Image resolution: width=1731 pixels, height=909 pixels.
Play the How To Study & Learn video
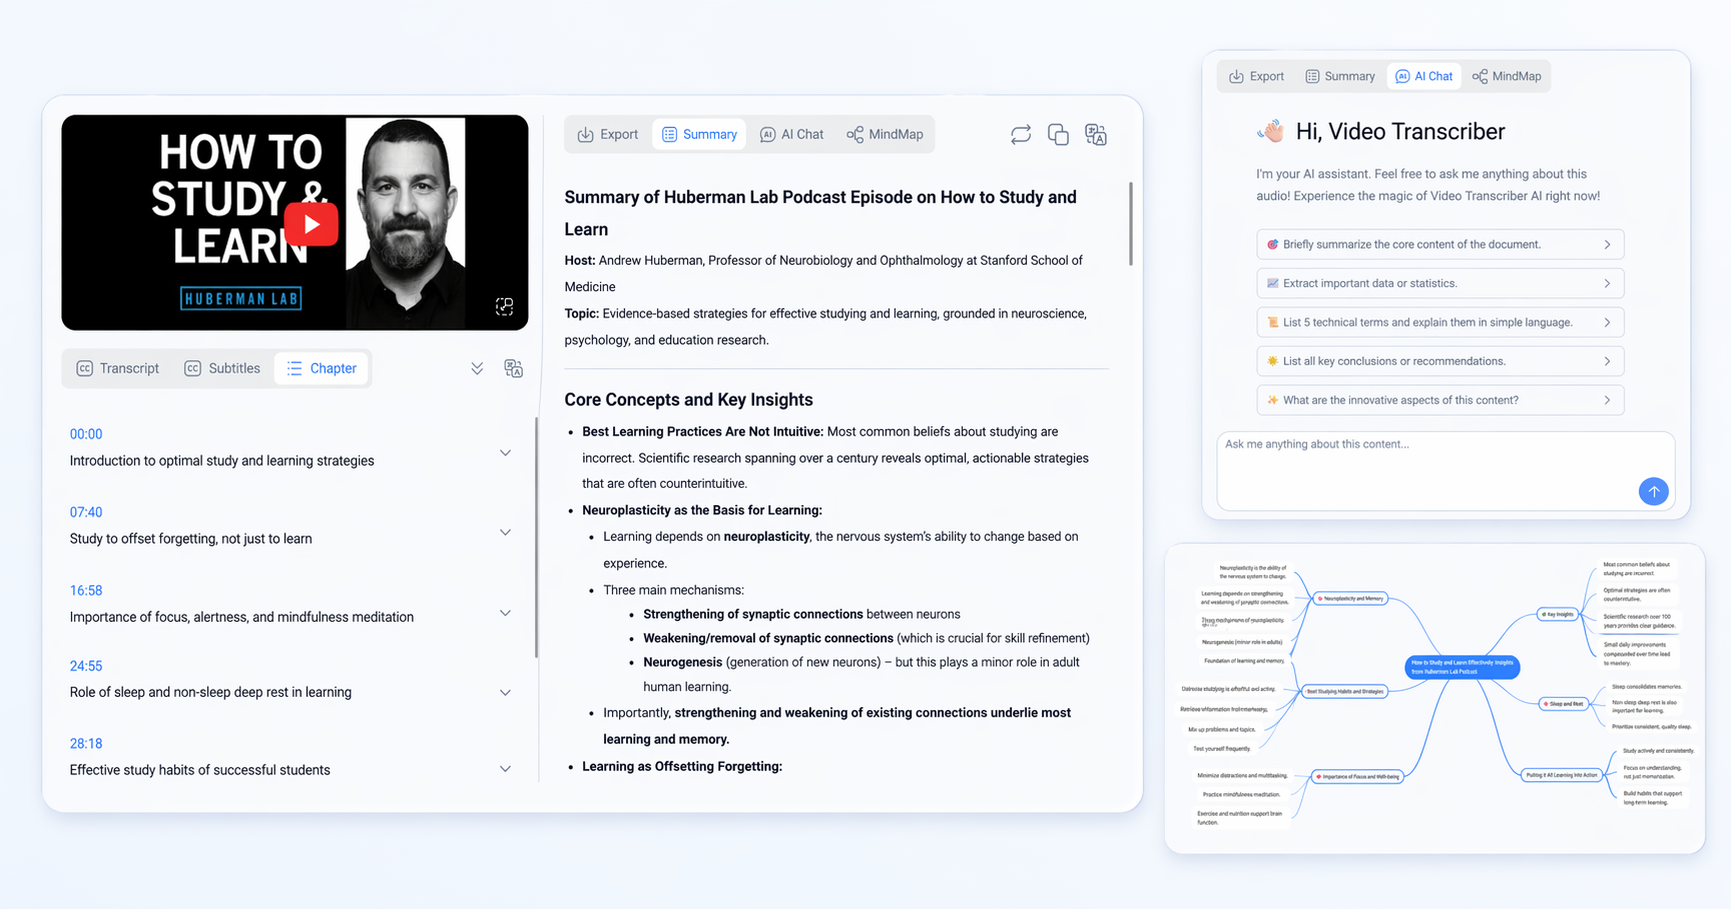311,223
